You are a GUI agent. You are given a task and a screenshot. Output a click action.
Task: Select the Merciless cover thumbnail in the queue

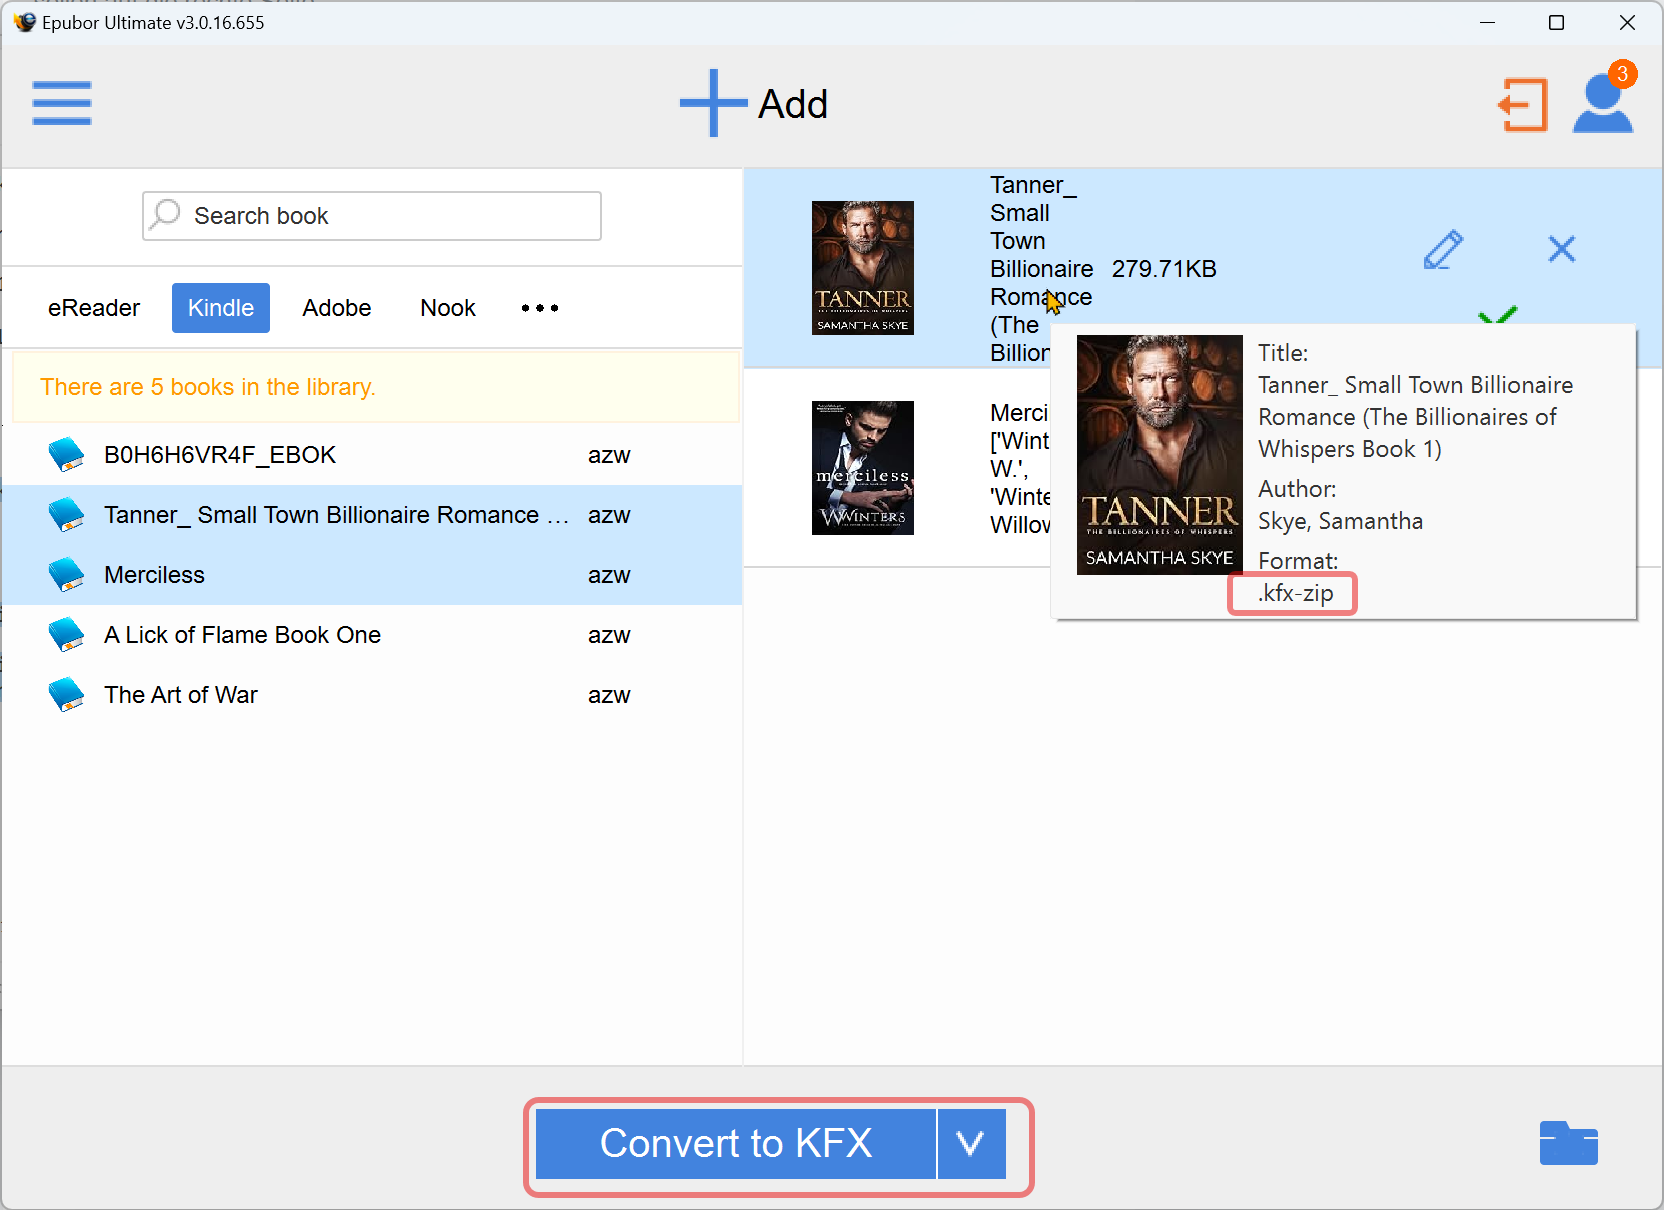(863, 468)
